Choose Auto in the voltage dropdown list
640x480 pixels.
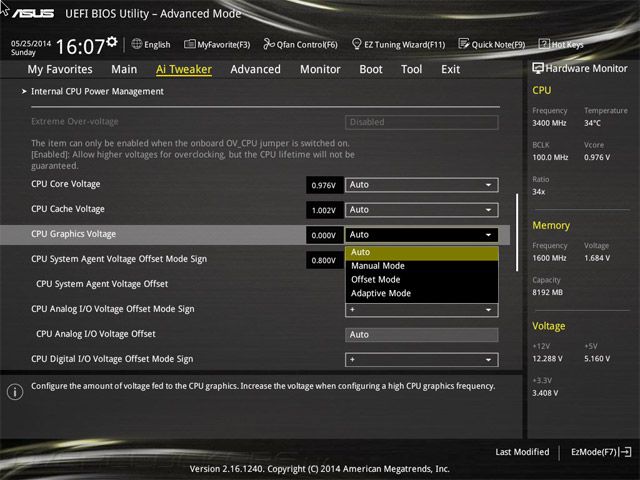[422, 252]
